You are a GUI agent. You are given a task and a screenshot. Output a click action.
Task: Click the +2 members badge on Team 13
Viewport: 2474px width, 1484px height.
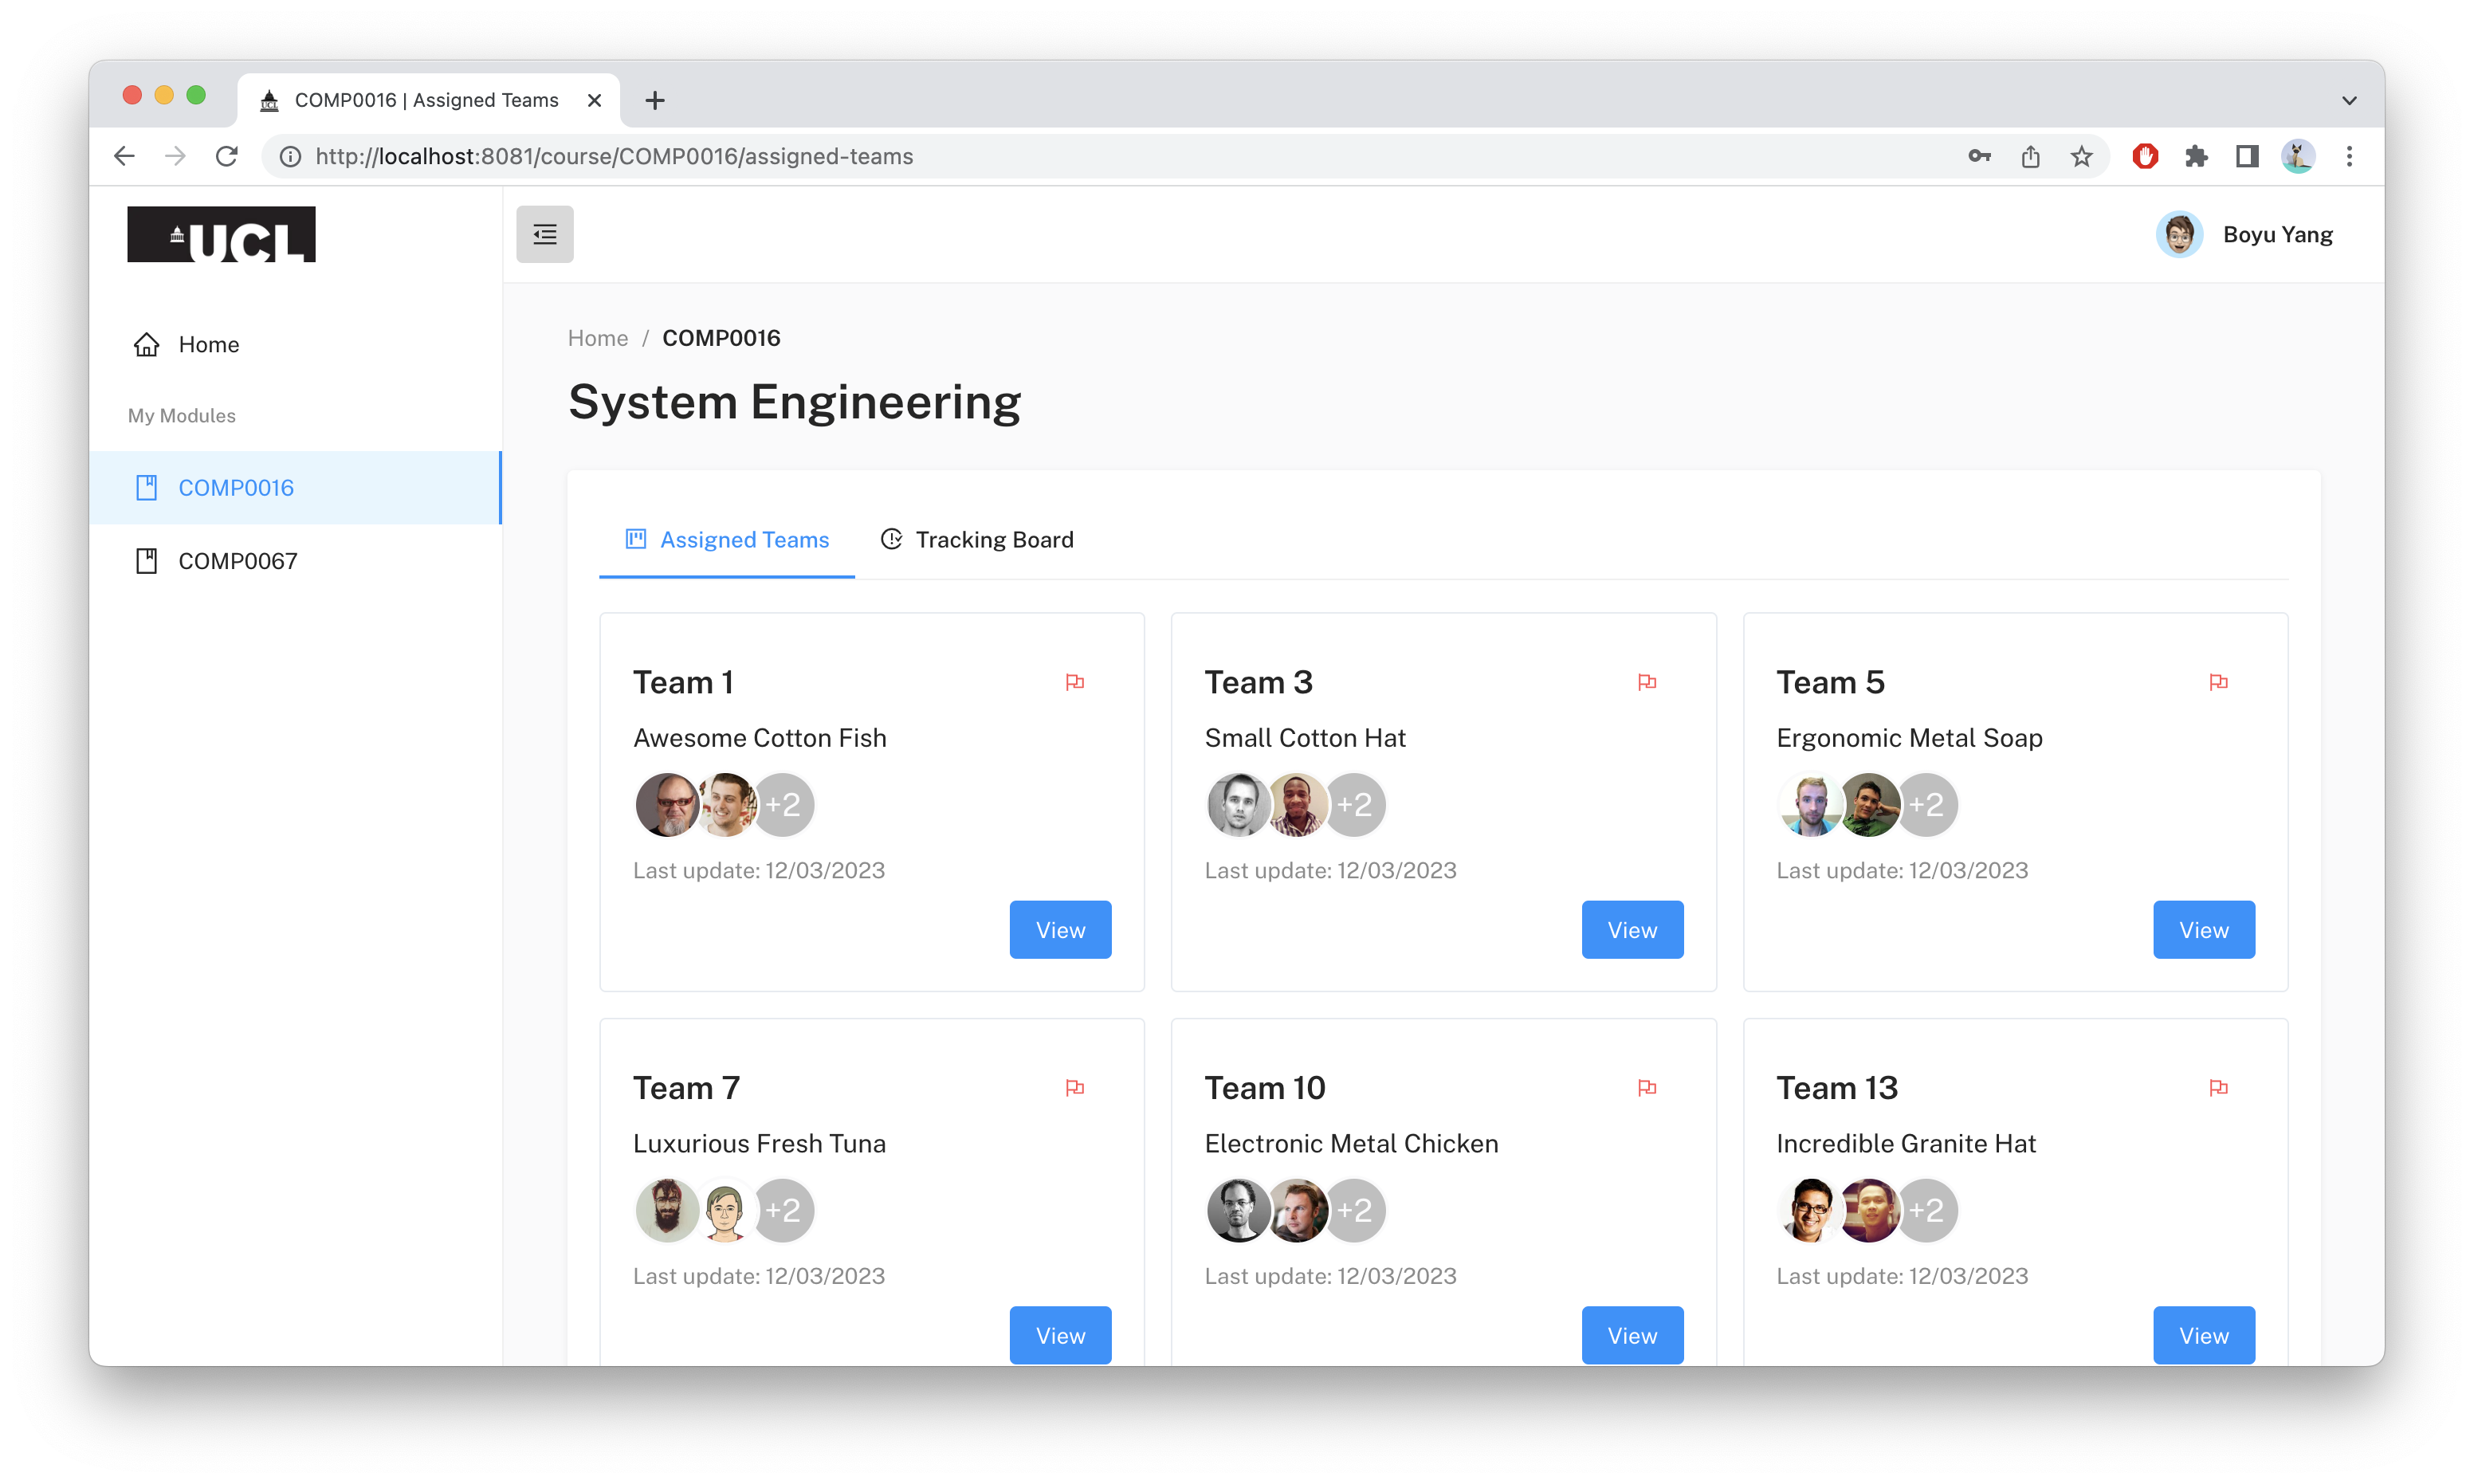1926,1210
